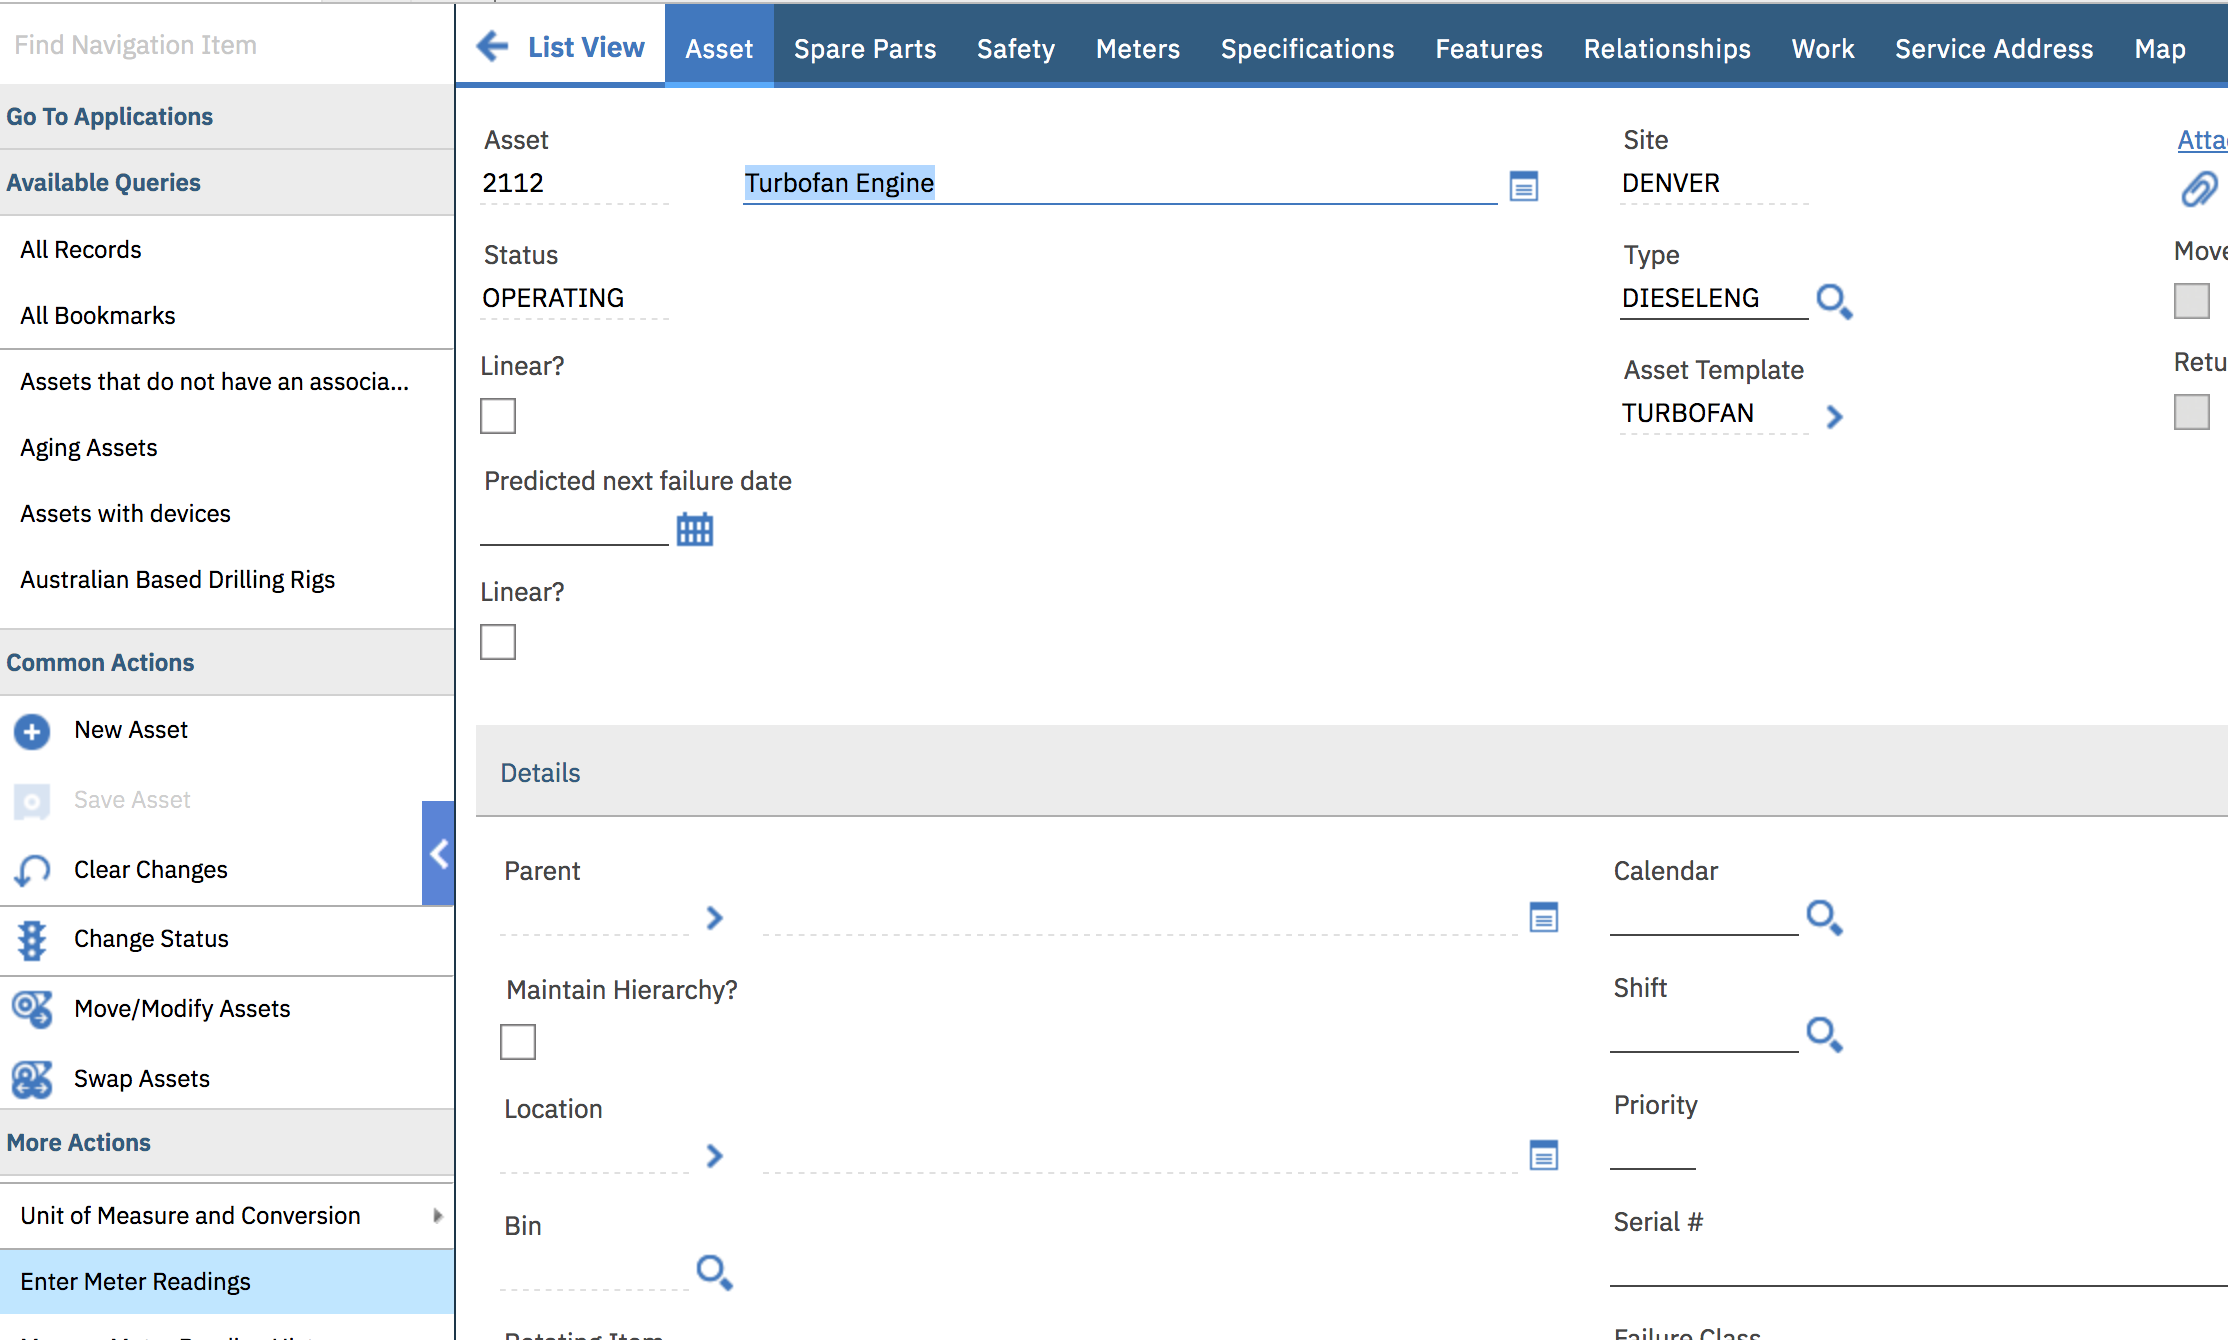Screen dimensions: 2228x1340
Task: Click the Priority input field
Action: pyautogui.click(x=1653, y=1151)
